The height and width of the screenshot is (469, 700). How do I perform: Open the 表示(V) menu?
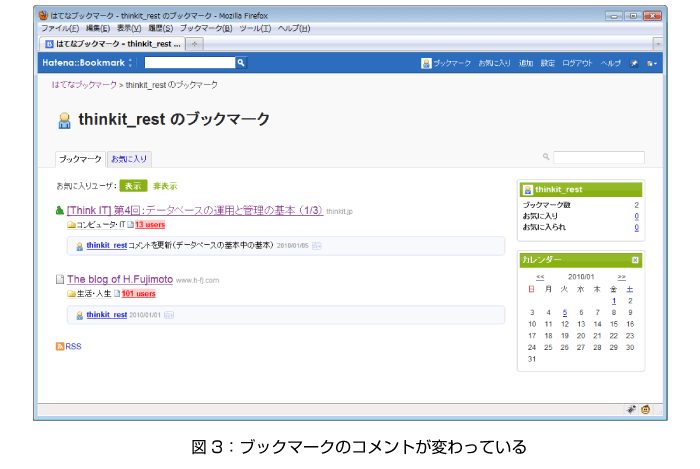coord(129,29)
